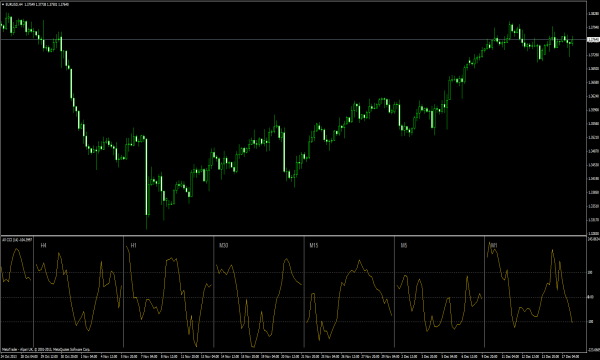This screenshot has height=360, width=600.
Task: Click the -100 level value on CCI scale
Action: [x=591, y=322]
